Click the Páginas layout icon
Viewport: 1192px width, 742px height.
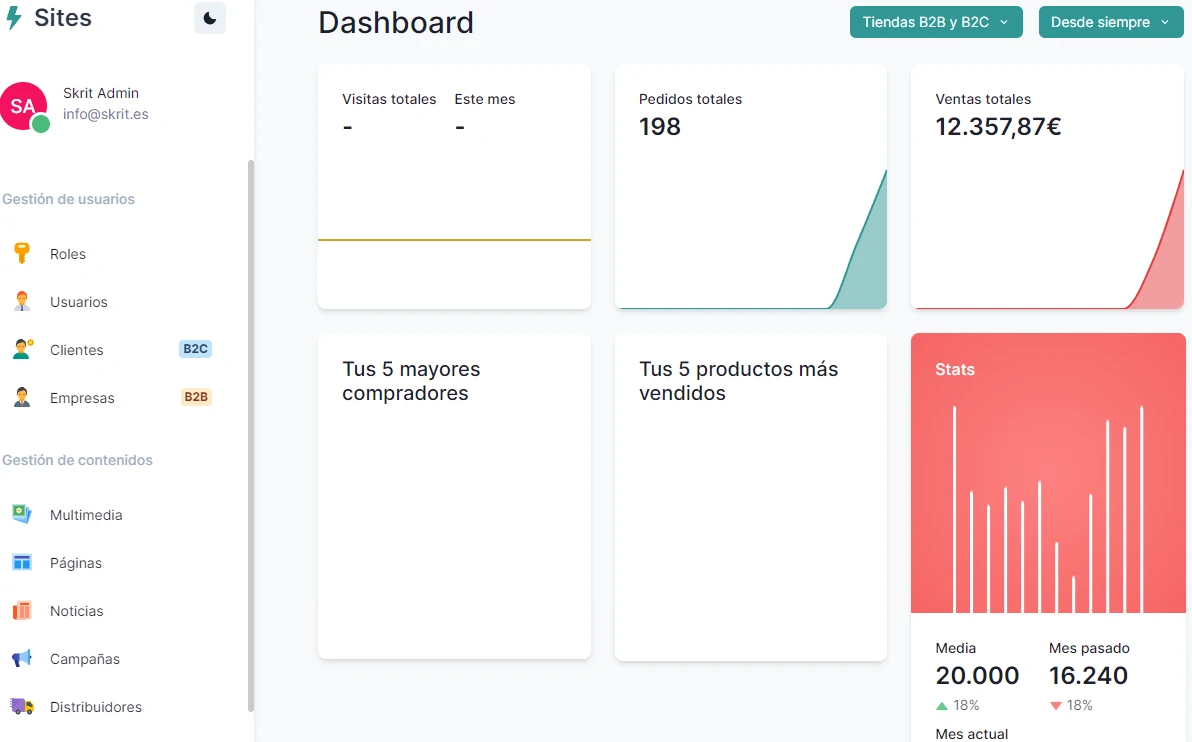[x=22, y=562]
